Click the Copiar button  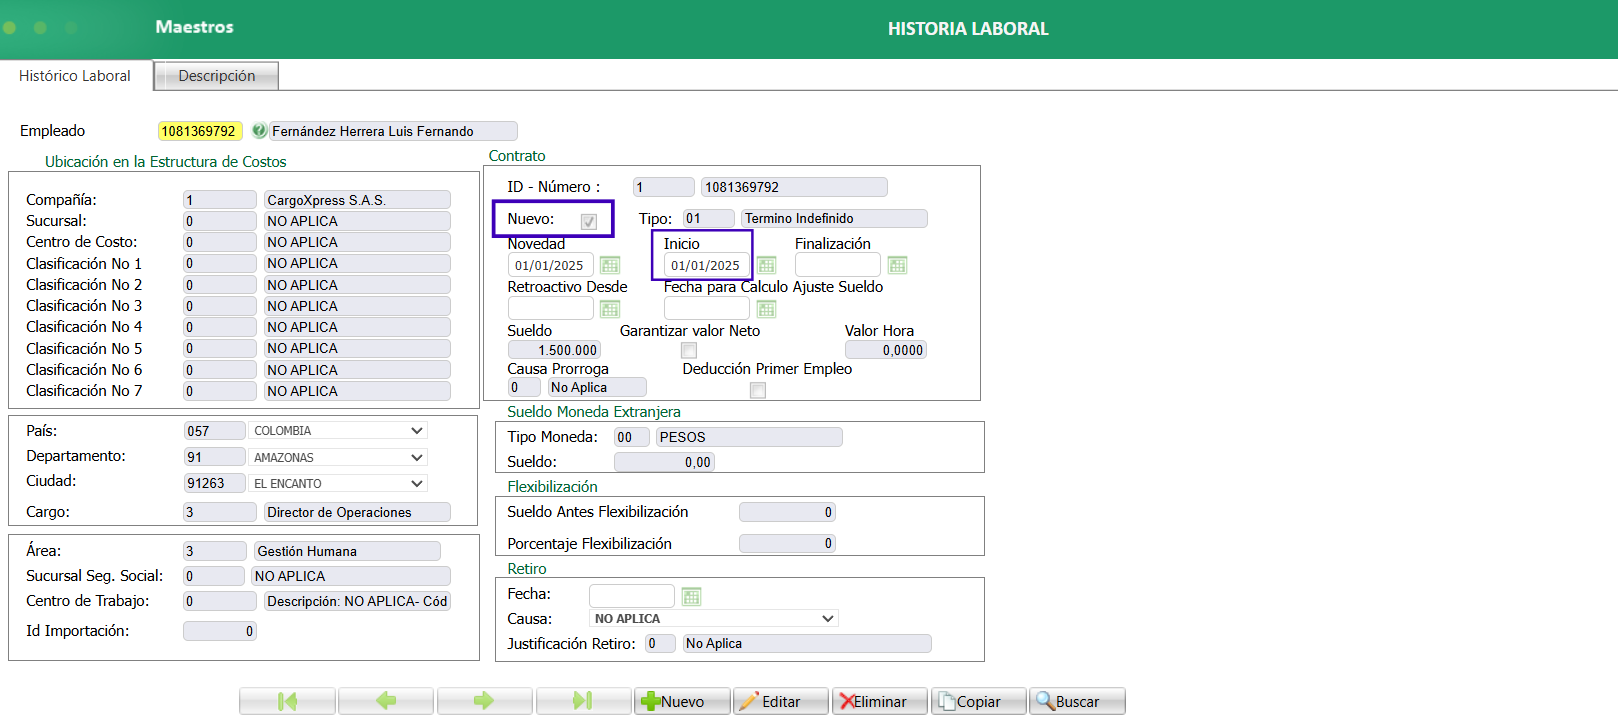tap(979, 701)
